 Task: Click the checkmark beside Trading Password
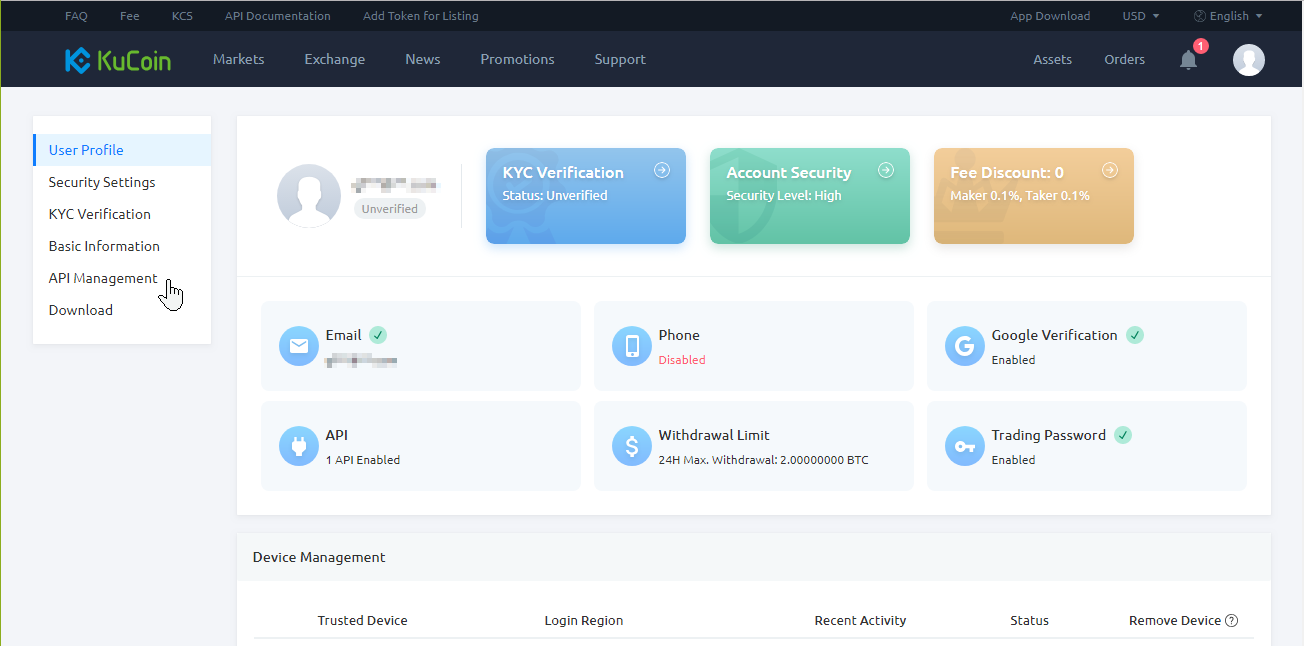(1122, 435)
